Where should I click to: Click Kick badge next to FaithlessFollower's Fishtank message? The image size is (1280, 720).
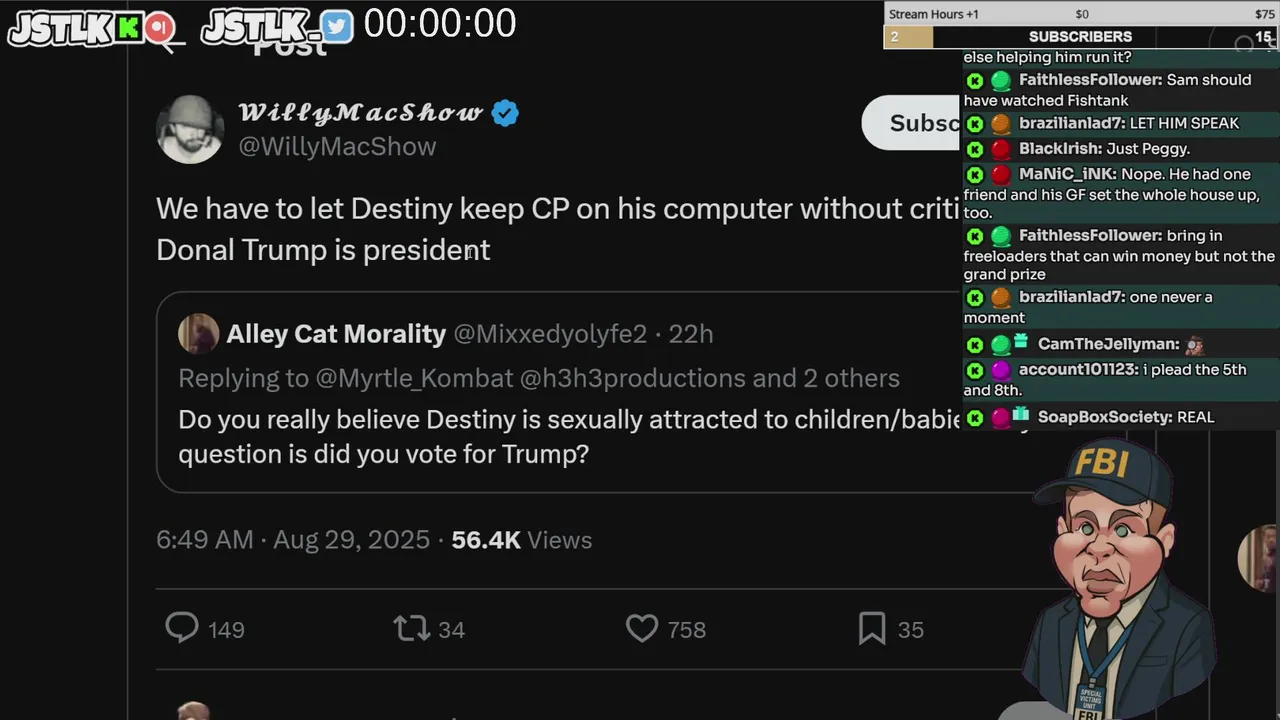click(x=975, y=80)
